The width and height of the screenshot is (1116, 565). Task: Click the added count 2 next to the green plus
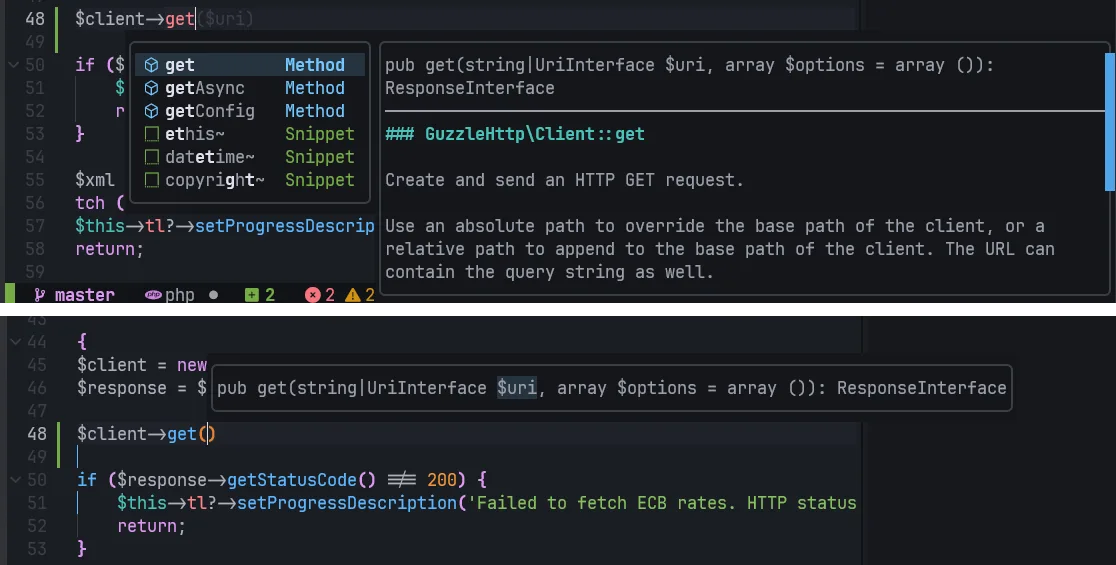tap(270, 295)
